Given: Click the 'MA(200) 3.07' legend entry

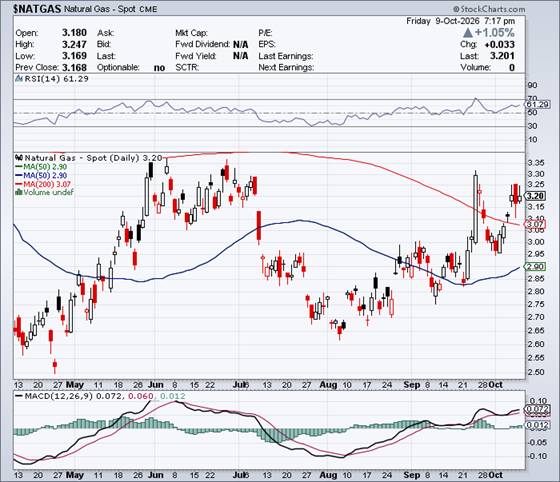Looking at the screenshot, I should pos(47,184).
